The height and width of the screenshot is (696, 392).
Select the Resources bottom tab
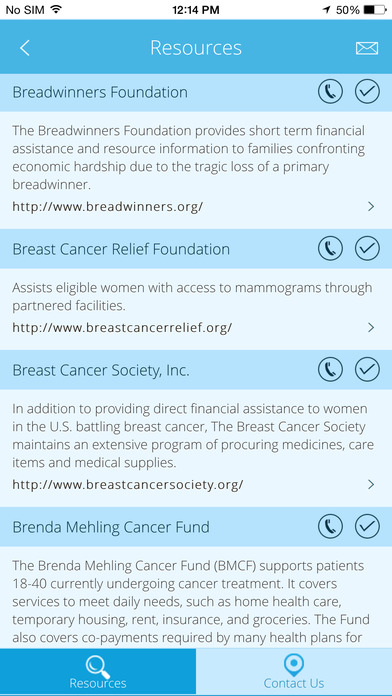pyautogui.click(x=98, y=671)
